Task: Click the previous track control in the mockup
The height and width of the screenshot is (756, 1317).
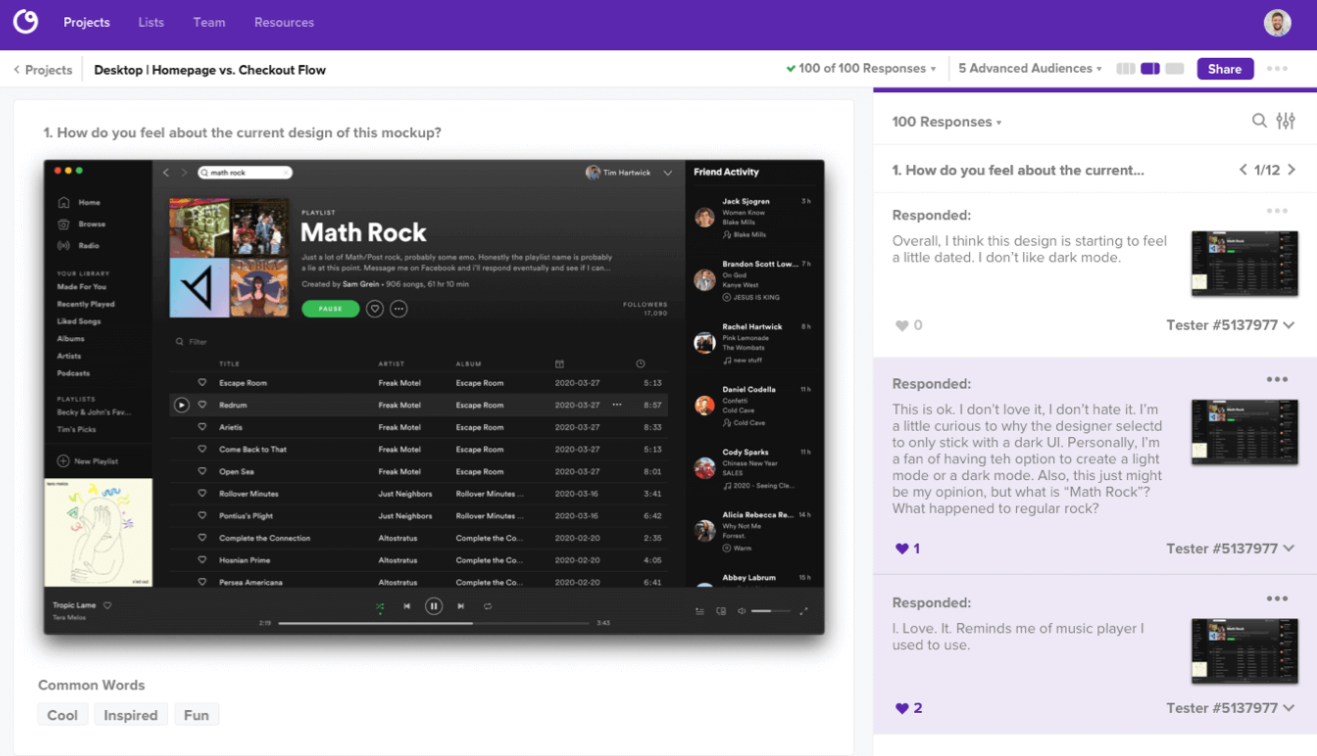Action: (407, 606)
